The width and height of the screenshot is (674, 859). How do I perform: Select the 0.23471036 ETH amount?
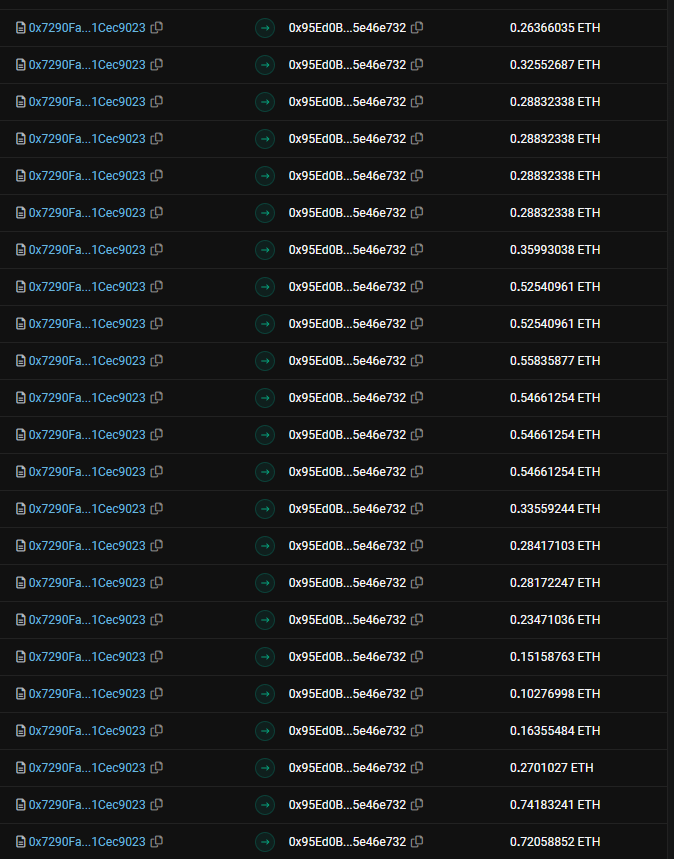[555, 620]
